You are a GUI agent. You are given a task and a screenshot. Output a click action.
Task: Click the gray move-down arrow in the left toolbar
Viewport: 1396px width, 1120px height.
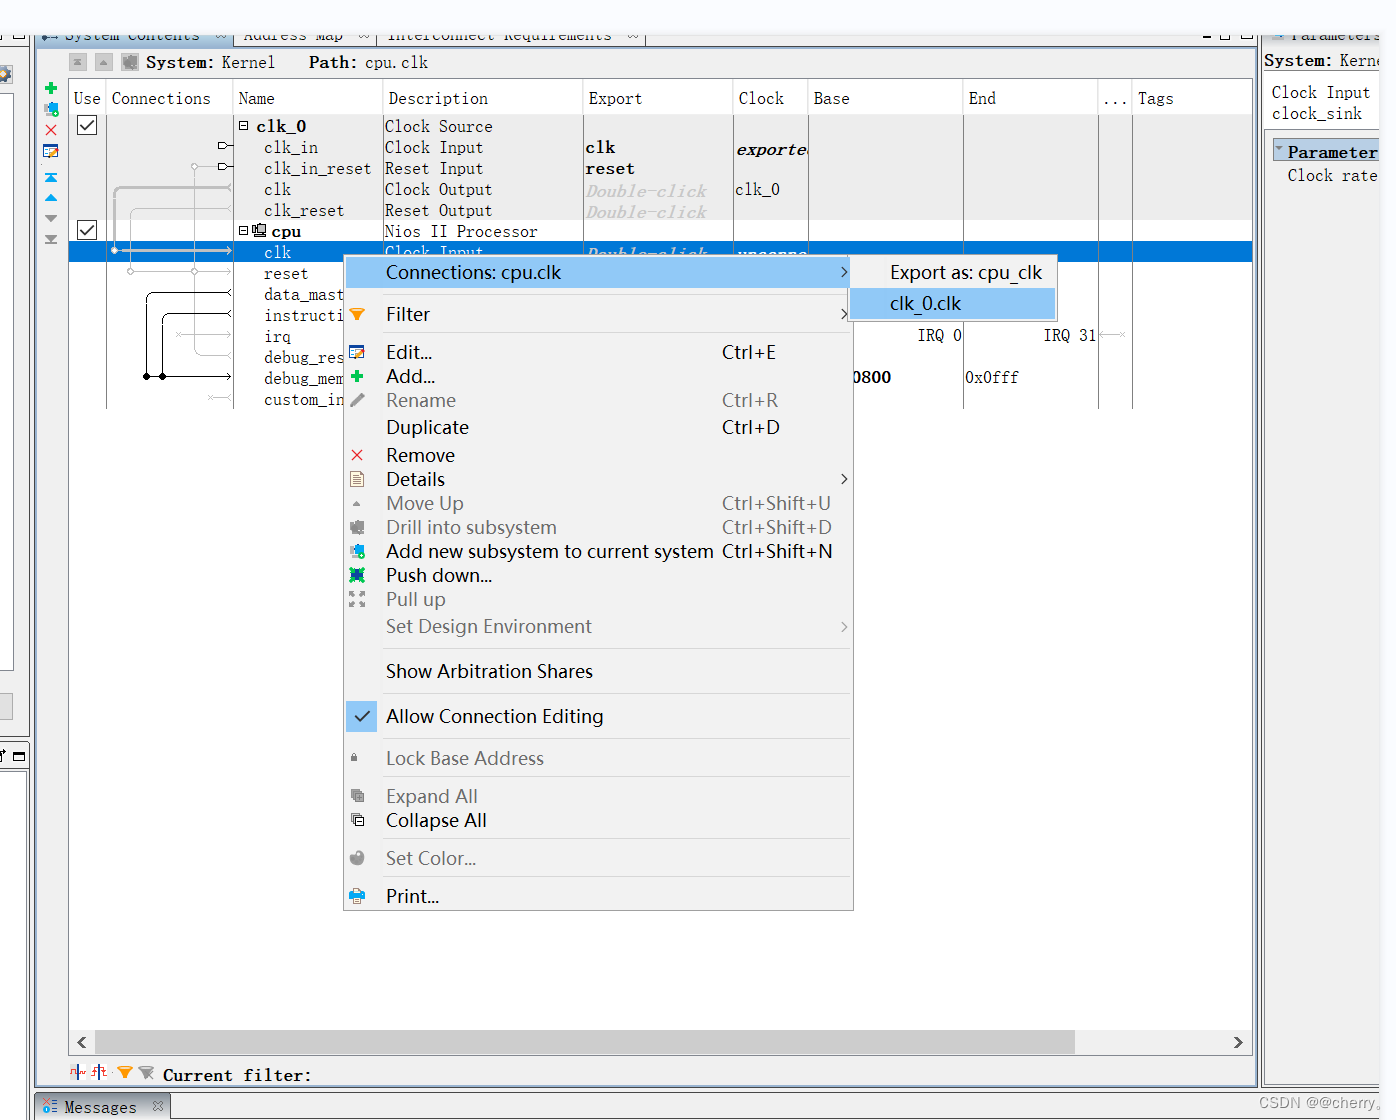[x=51, y=218]
